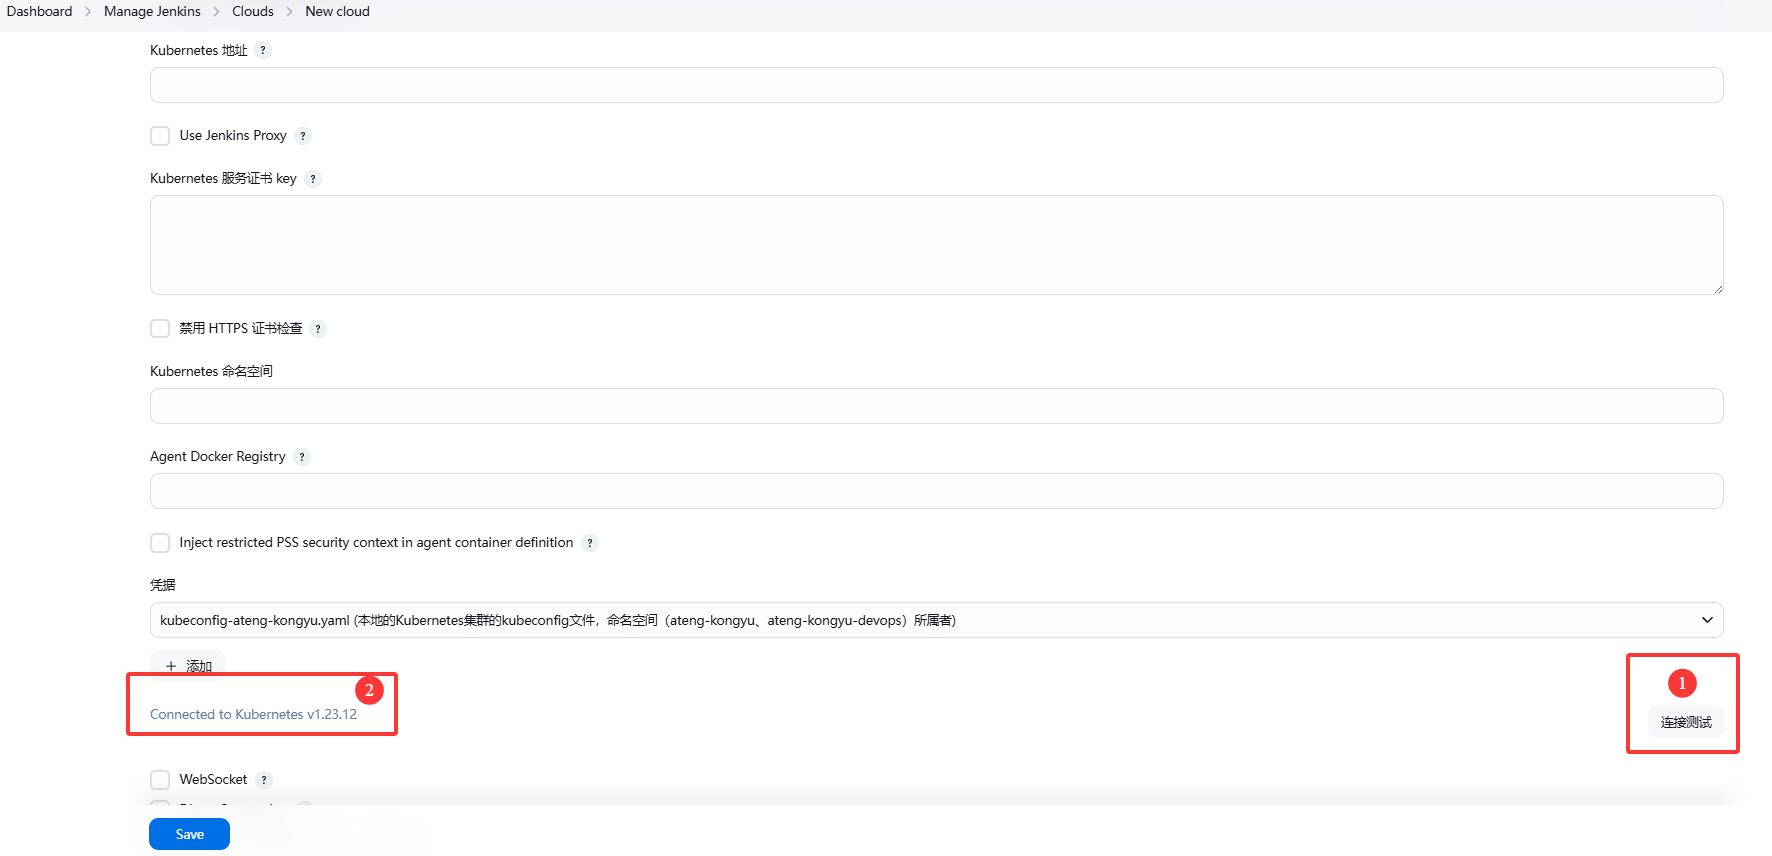1772x856 pixels.
Task: Show help for WebSocket option
Action: (264, 780)
